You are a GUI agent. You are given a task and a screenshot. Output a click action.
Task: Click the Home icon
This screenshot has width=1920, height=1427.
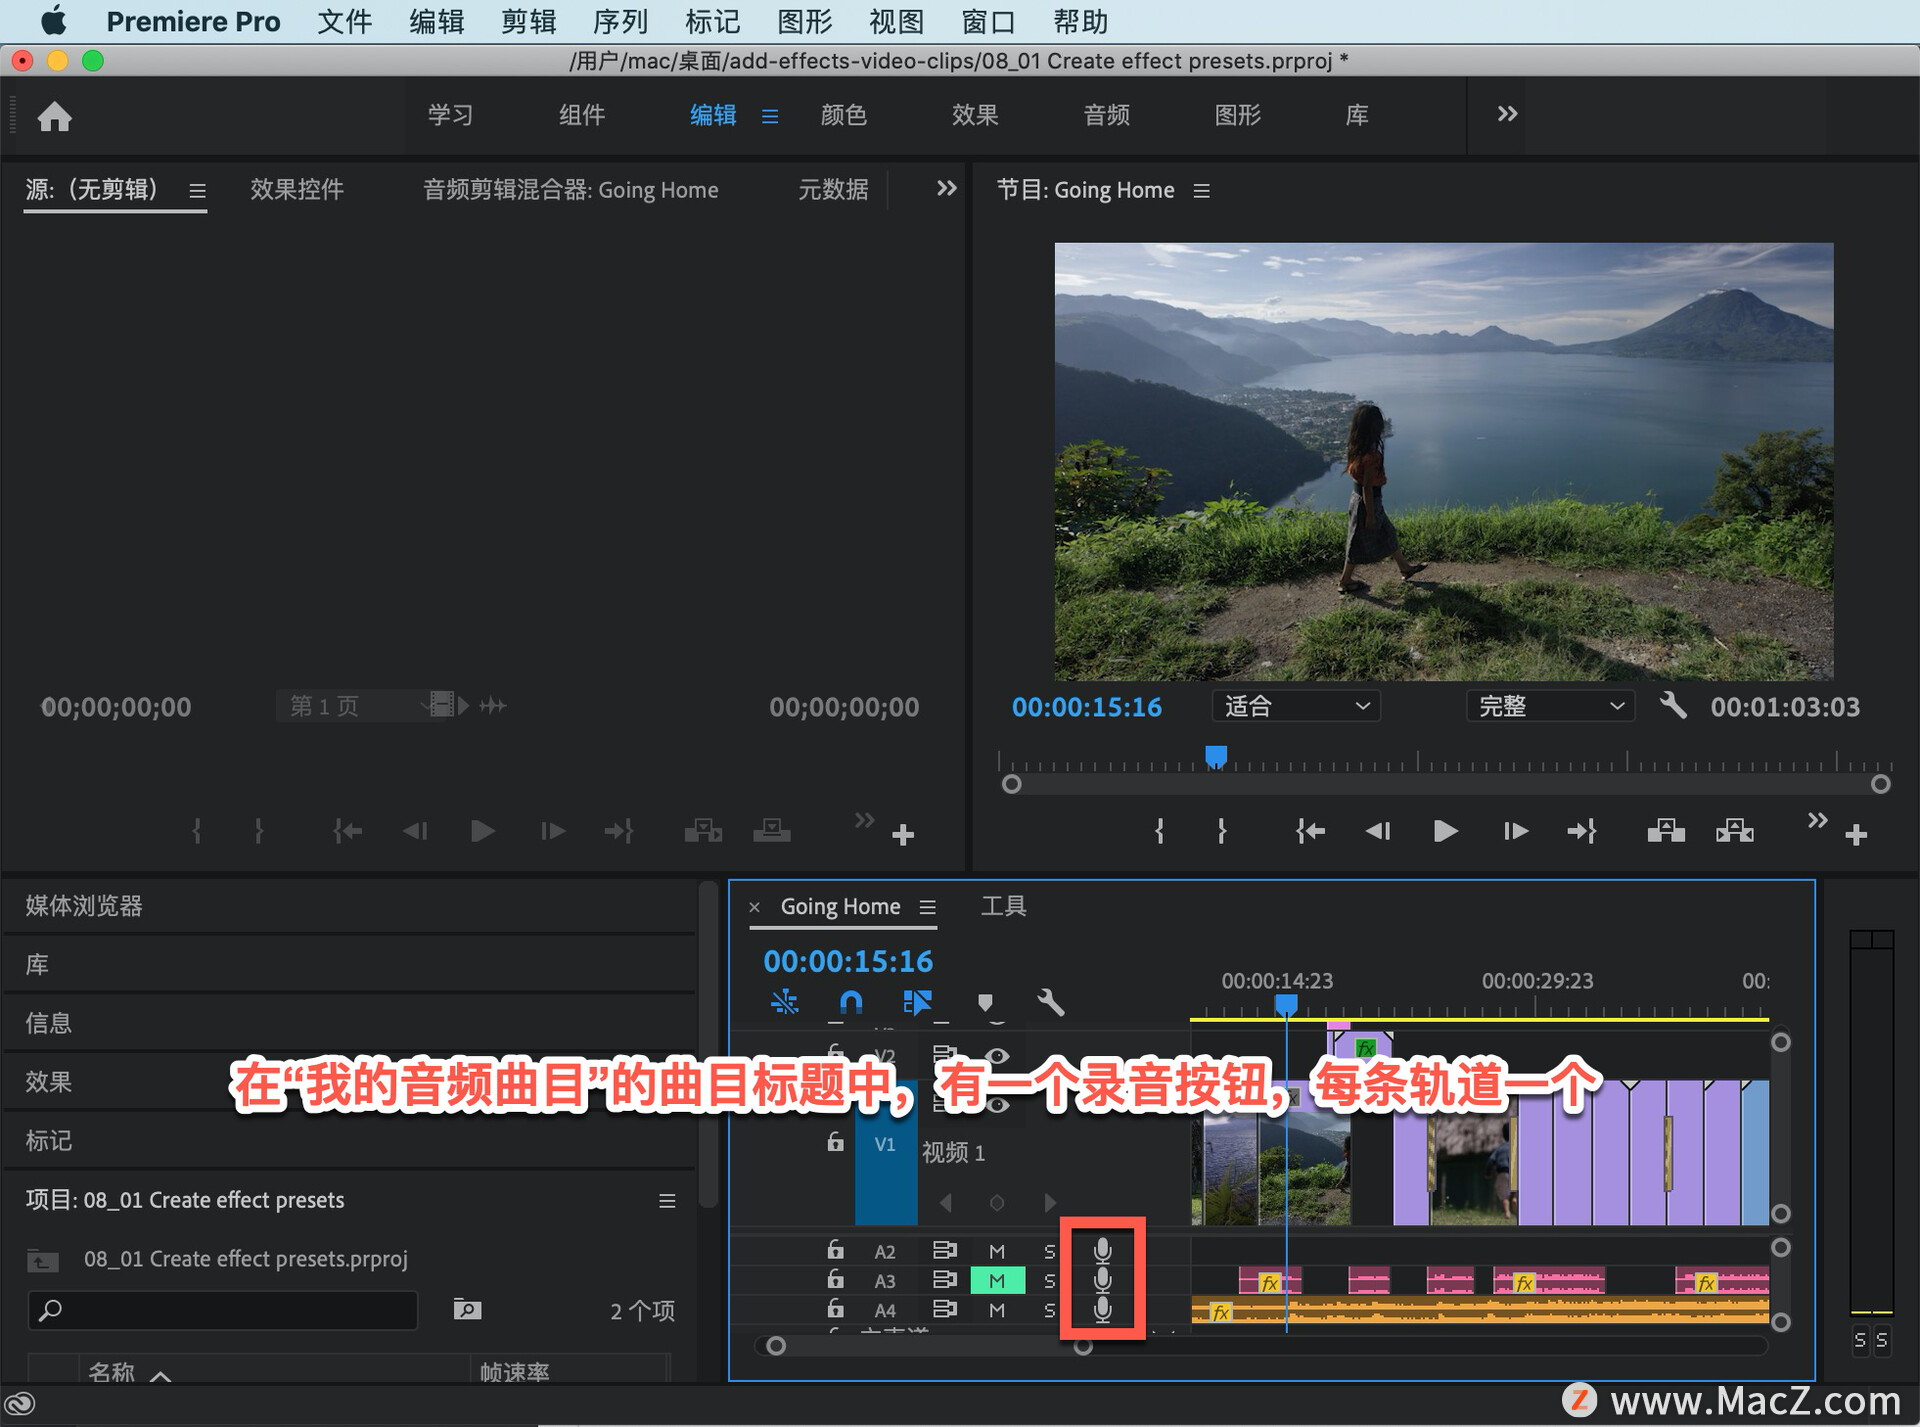point(54,117)
